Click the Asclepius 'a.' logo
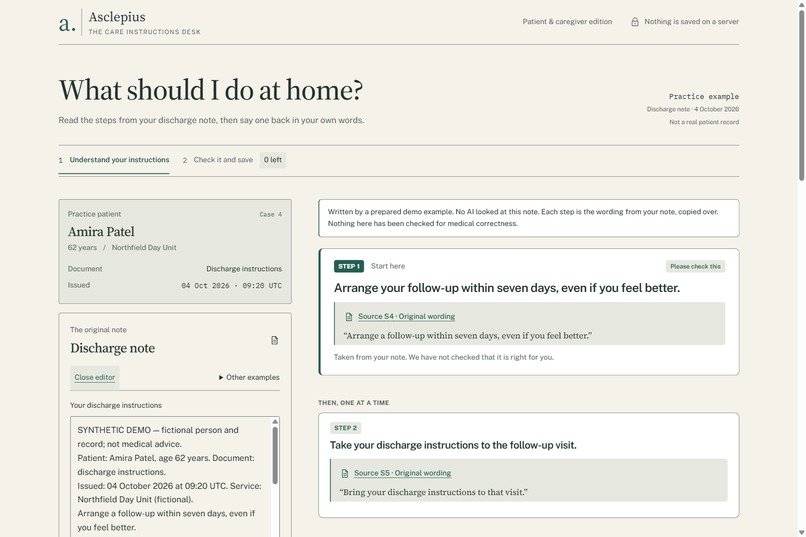Screen dimensions: 806x537 (67, 24)
